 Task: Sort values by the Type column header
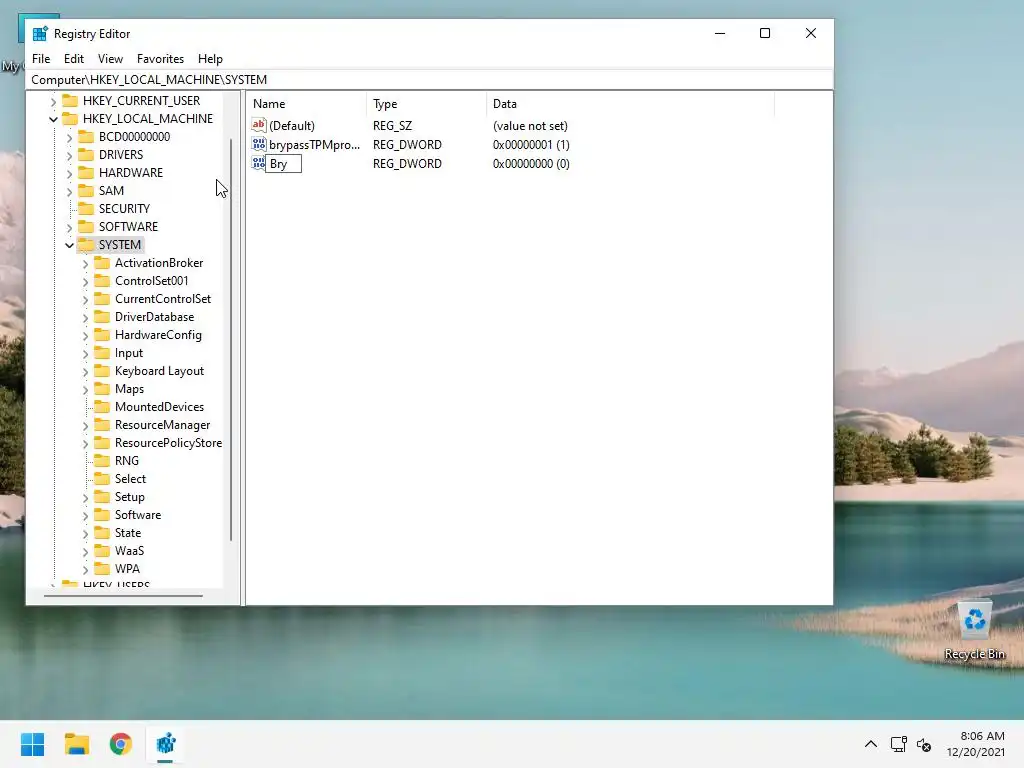426,104
